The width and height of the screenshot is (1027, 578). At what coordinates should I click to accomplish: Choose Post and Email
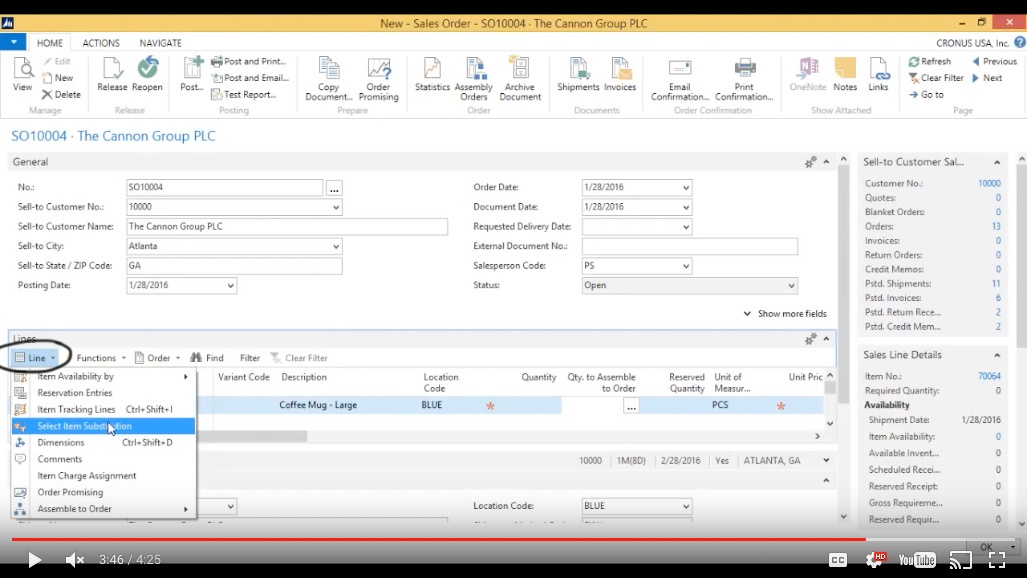(250, 77)
